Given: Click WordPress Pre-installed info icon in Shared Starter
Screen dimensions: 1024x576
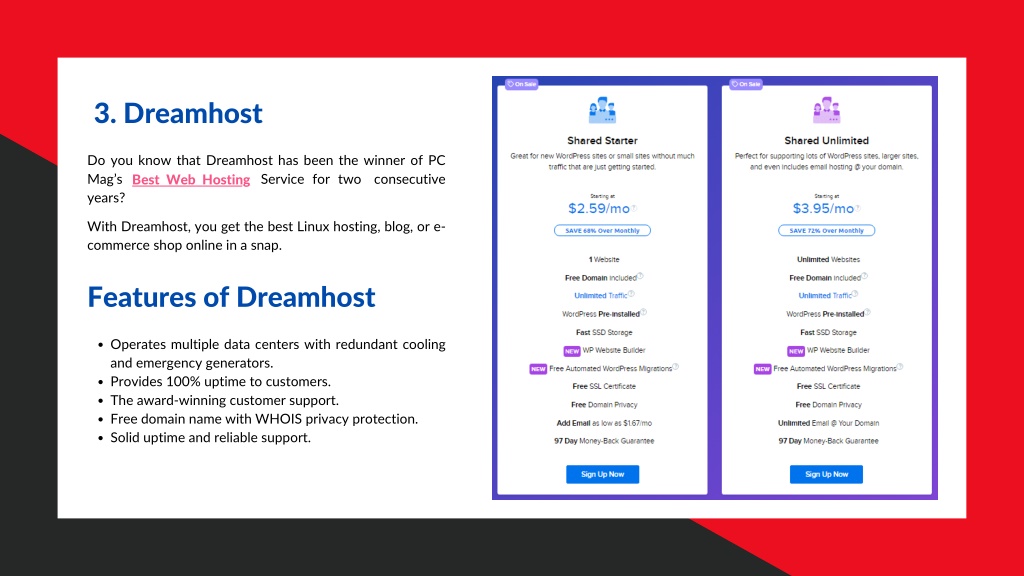Looking at the screenshot, I should pos(643,312).
